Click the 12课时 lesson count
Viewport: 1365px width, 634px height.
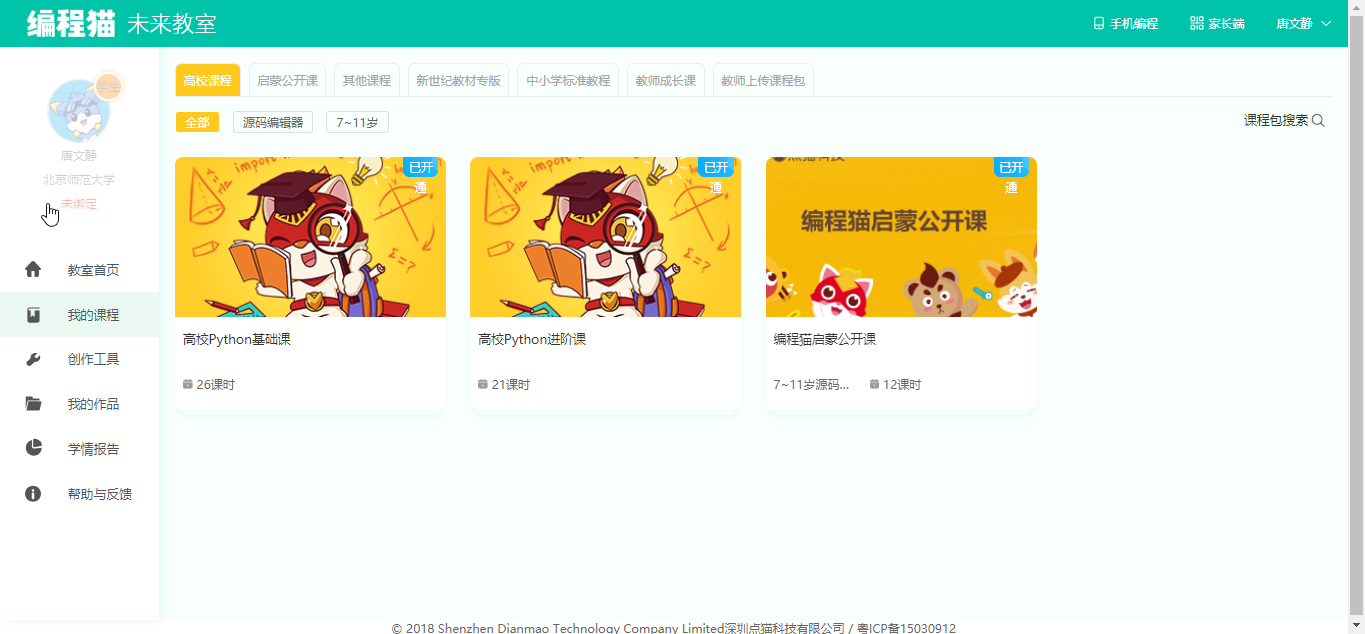coord(902,385)
